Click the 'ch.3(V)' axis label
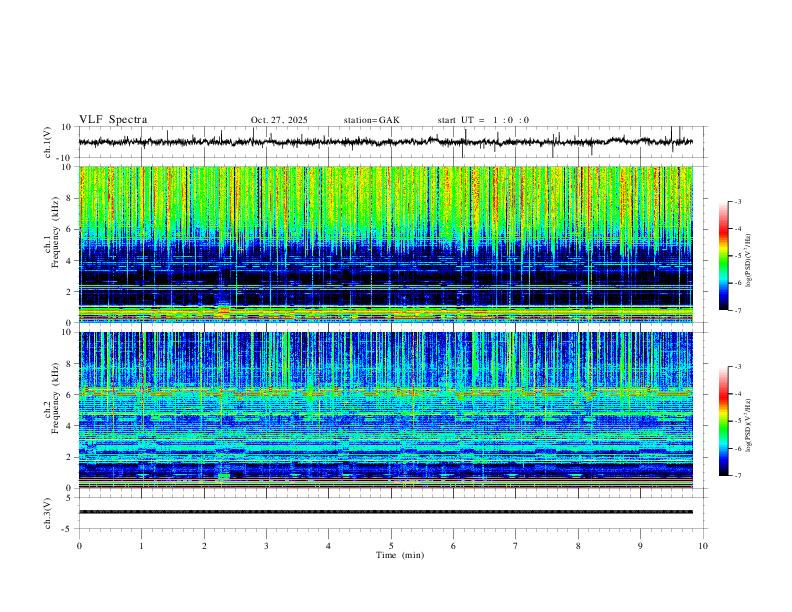Image resolution: width=792 pixels, height=612 pixels. pyautogui.click(x=48, y=513)
